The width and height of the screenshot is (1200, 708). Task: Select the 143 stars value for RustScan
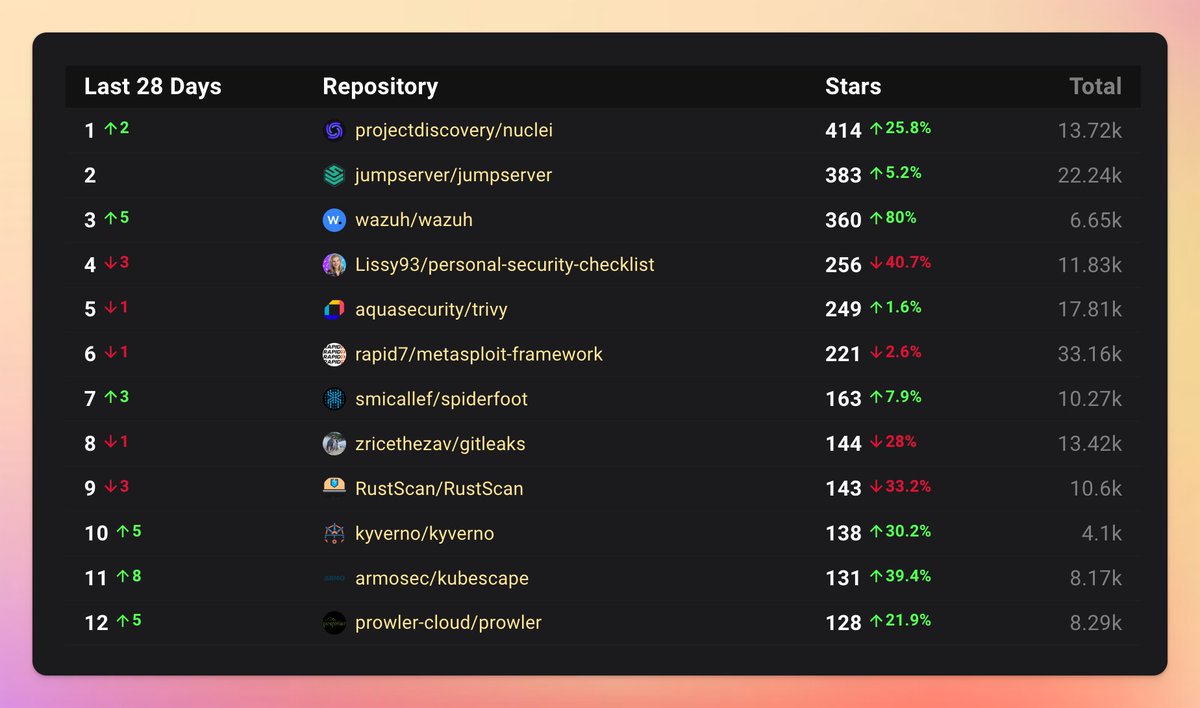pos(843,489)
